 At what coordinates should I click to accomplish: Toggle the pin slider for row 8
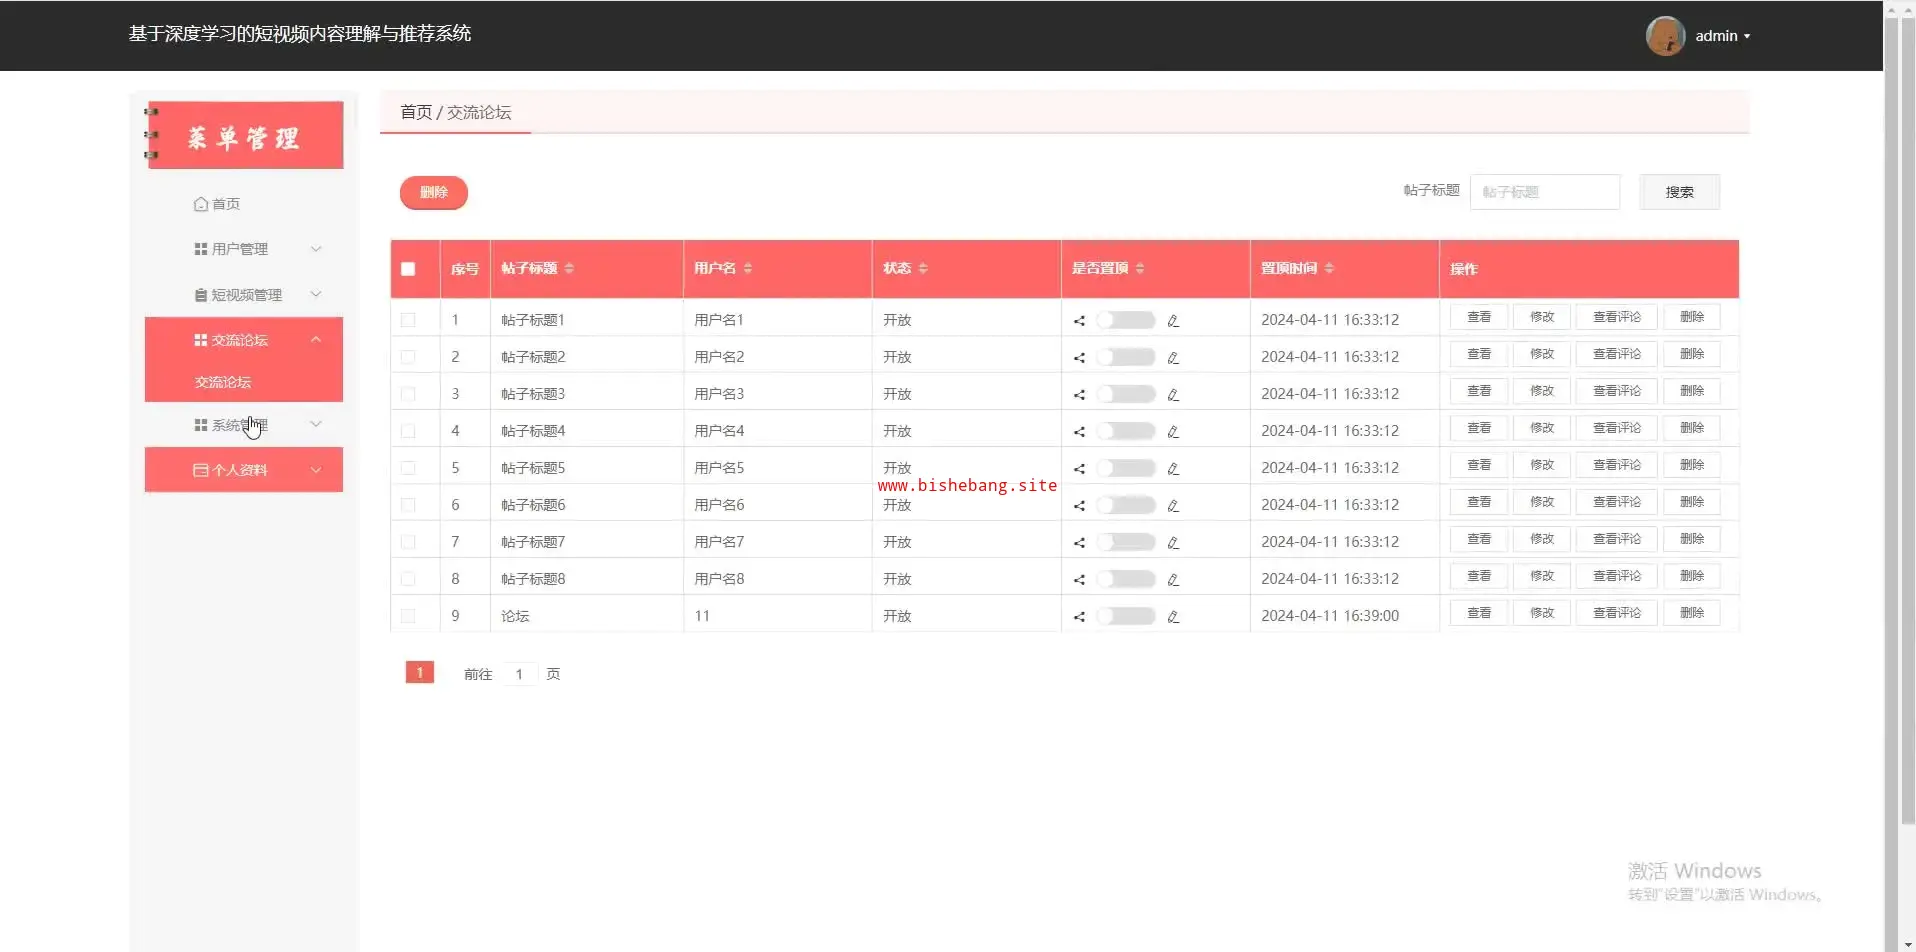[1125, 579]
